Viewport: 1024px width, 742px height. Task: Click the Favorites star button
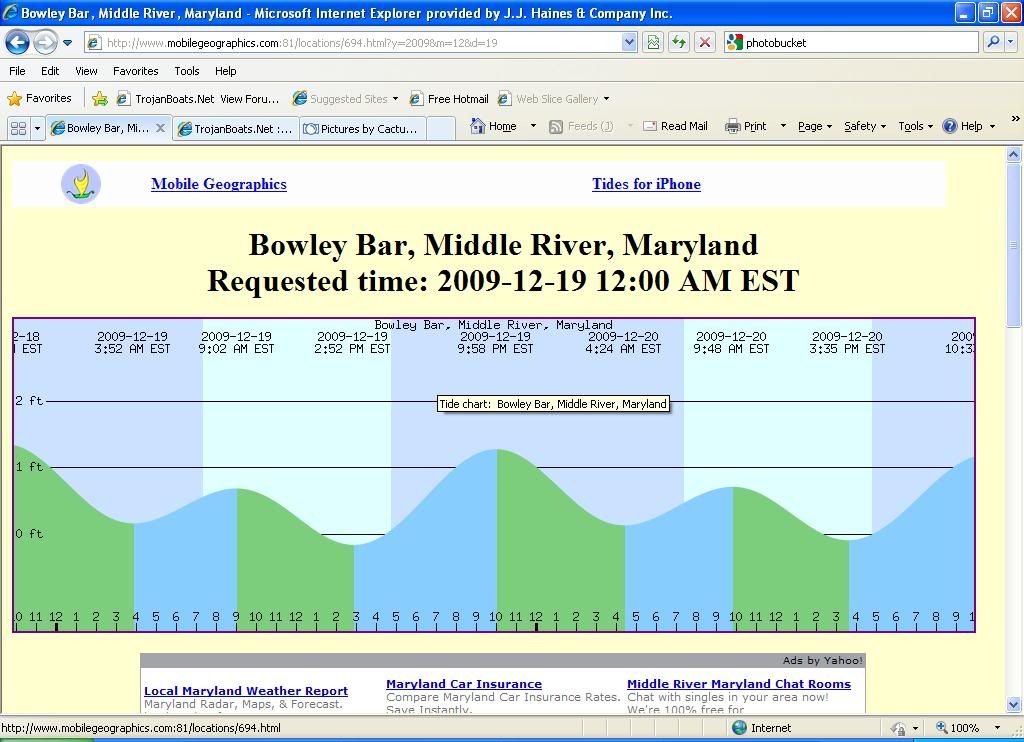coord(39,99)
